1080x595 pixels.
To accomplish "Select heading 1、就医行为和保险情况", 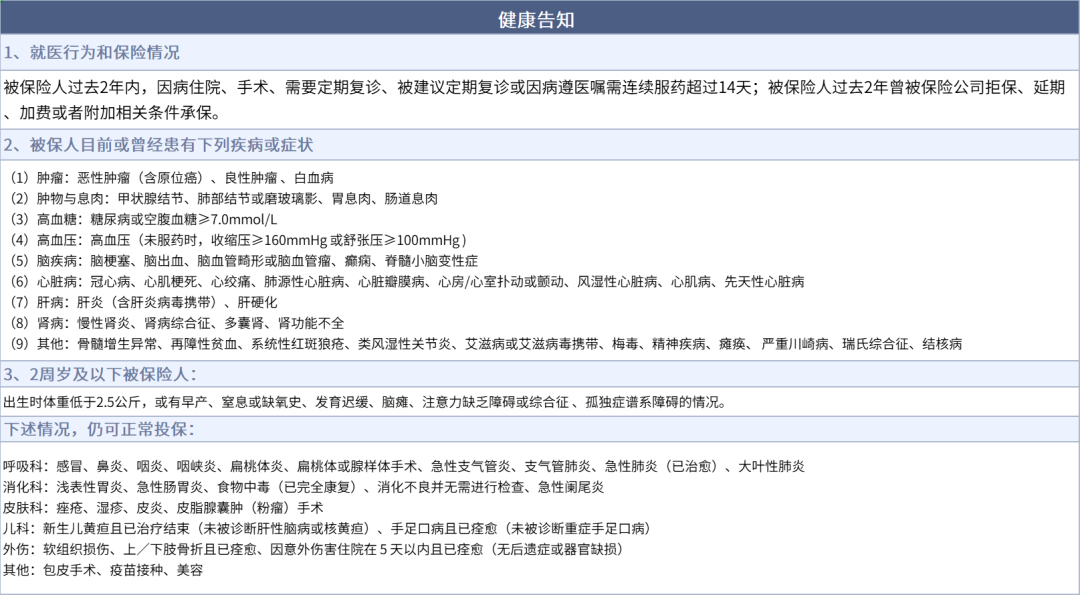I will coord(92,52).
